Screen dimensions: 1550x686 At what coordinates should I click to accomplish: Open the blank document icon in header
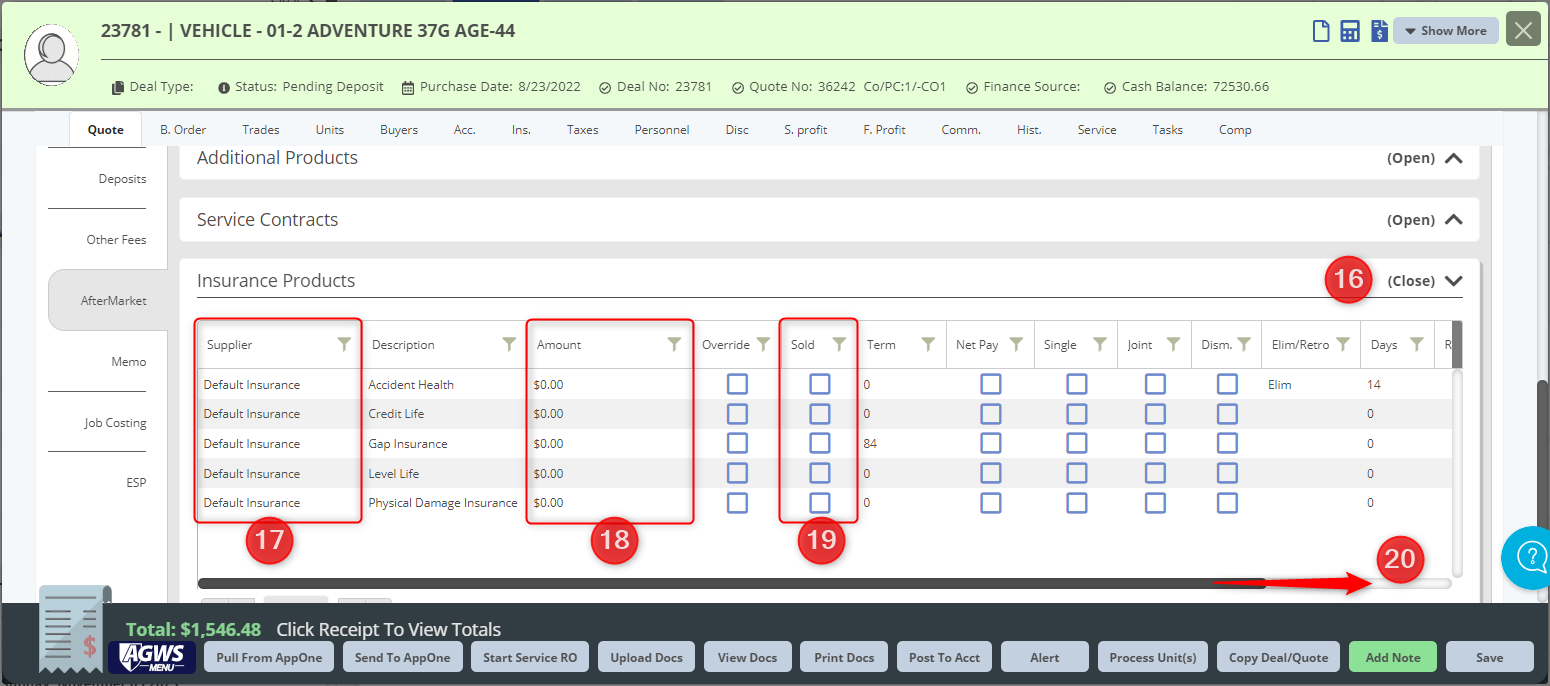pos(1321,31)
